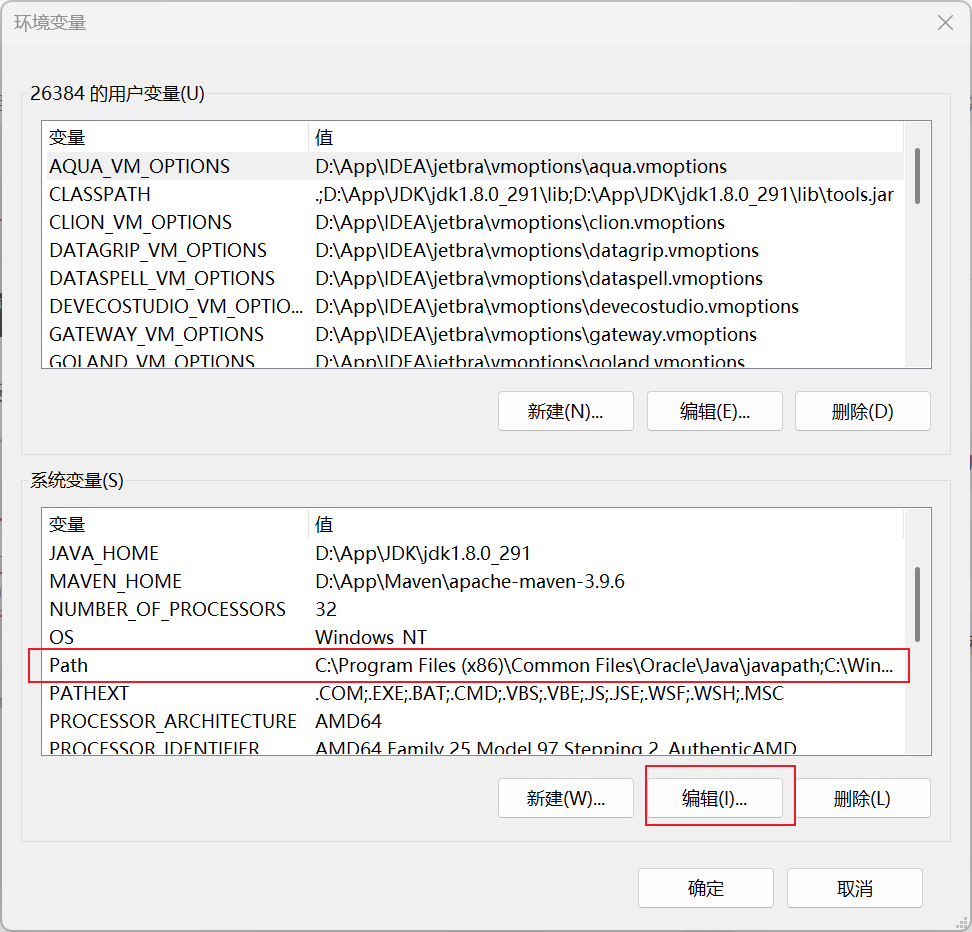
Task: Click the highlighted 编辑(I) button
Action: click(x=718, y=797)
